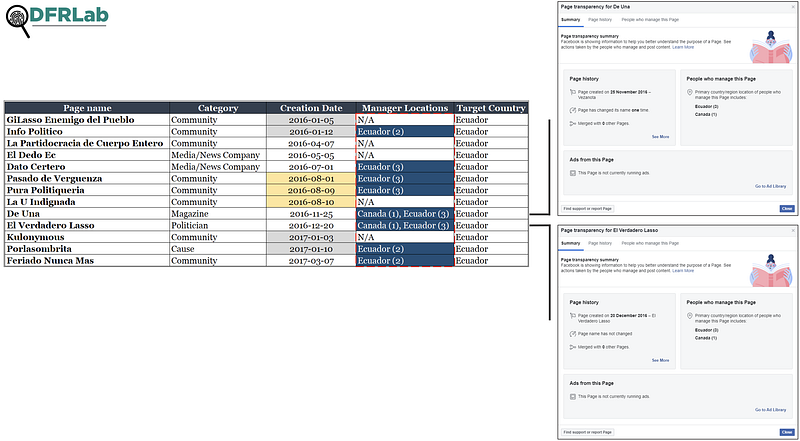Click See More in El Verdadero Lasso page history

[660, 360]
